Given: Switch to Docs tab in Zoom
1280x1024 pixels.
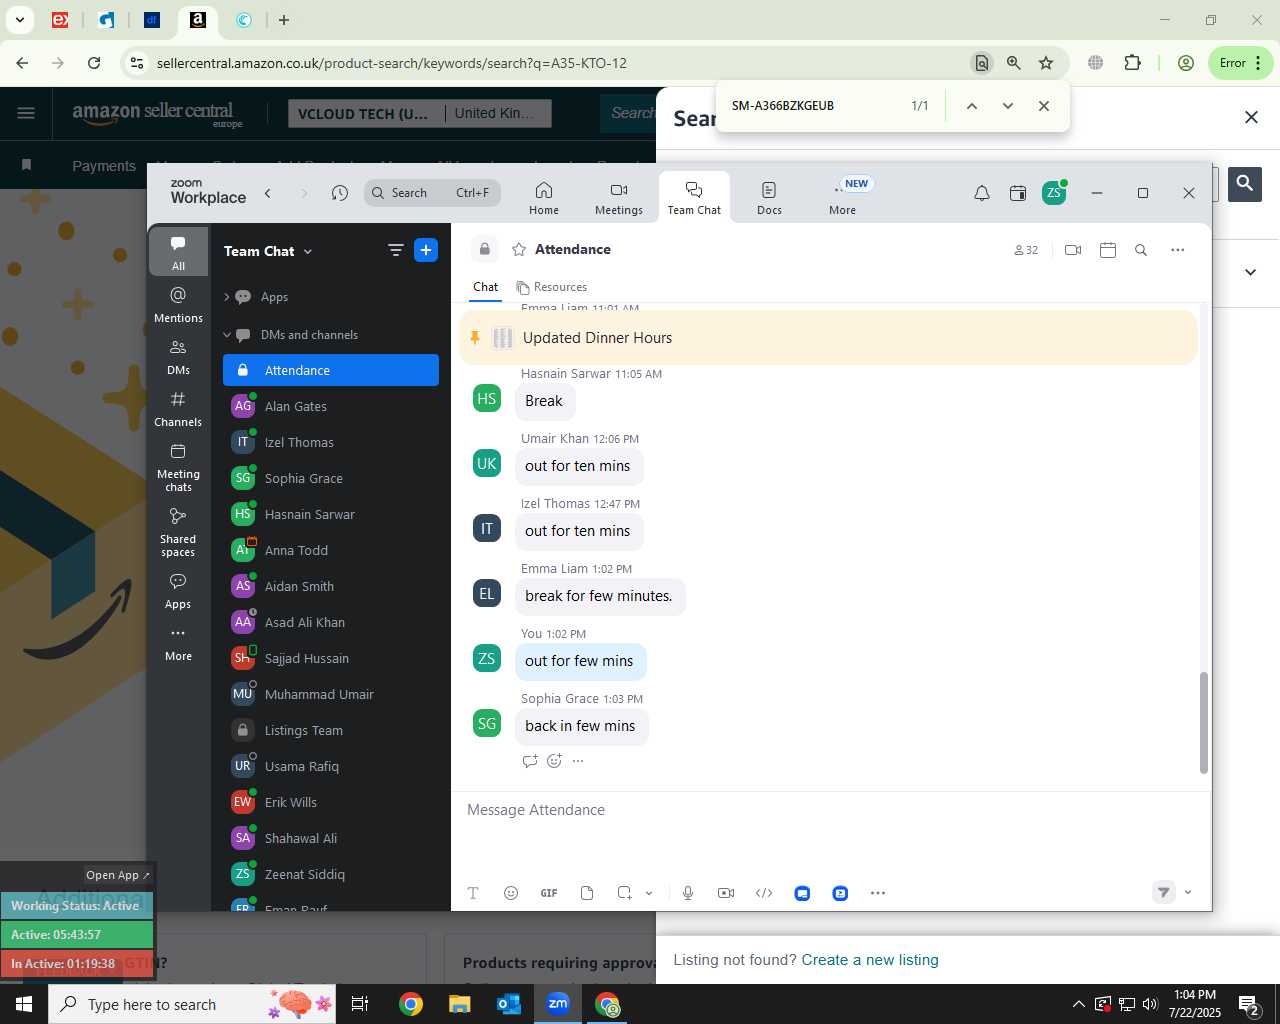Looking at the screenshot, I should [x=769, y=198].
